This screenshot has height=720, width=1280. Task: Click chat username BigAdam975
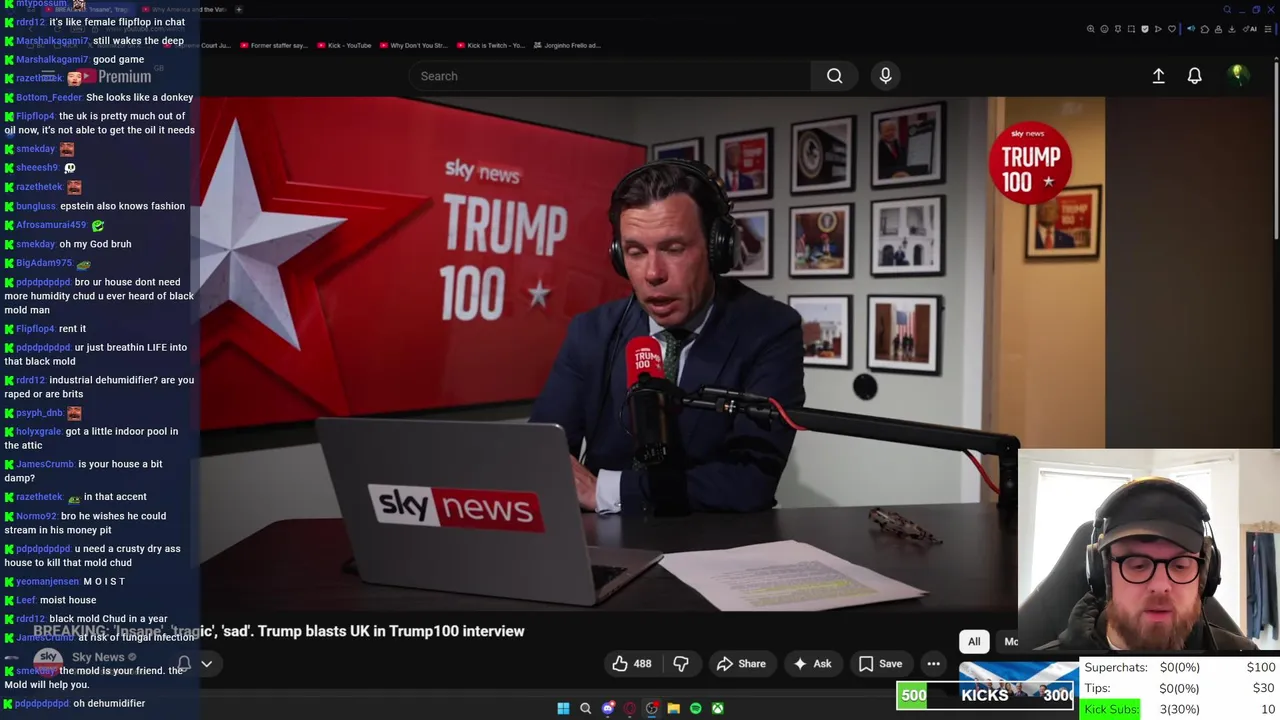[44, 263]
